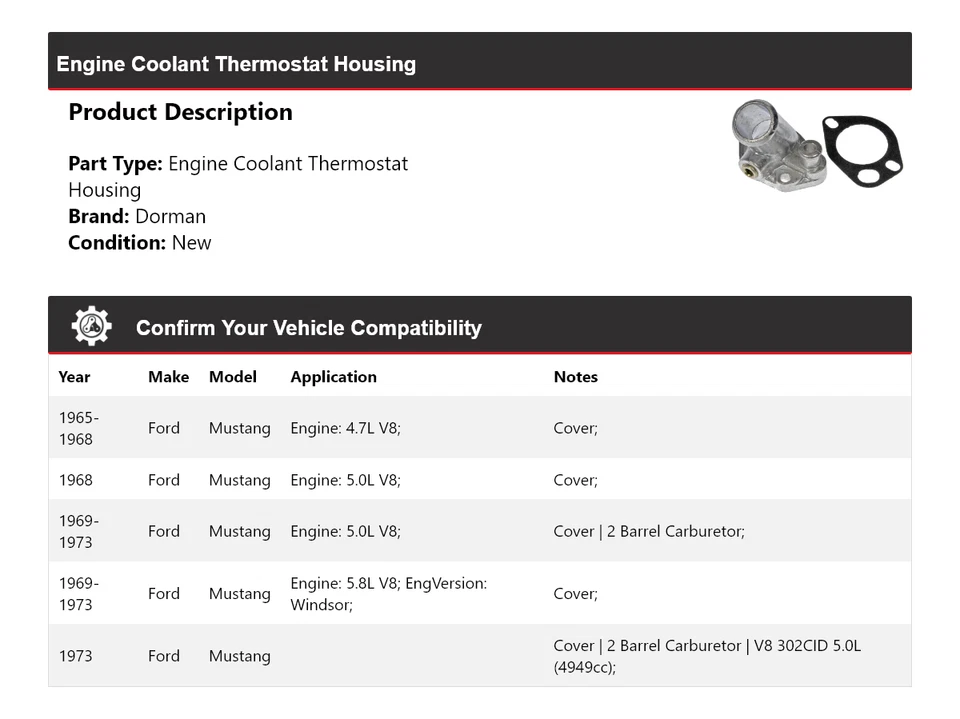Click the Engine: 4.7L V8 application cell
960x719 pixels.
tap(345, 428)
